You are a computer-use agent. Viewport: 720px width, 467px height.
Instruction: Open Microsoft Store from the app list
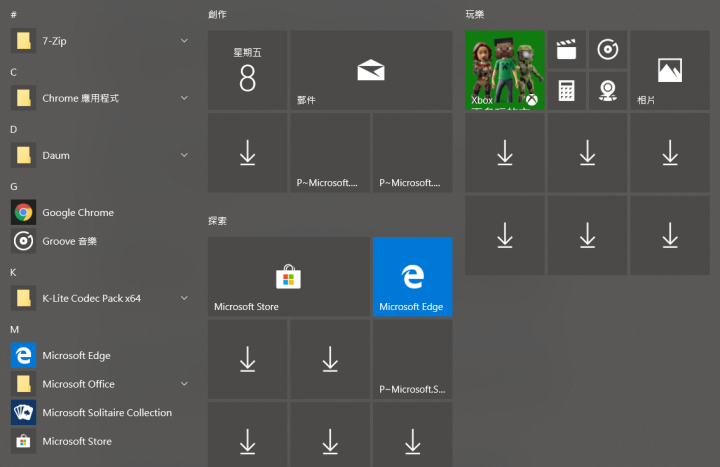point(100,441)
